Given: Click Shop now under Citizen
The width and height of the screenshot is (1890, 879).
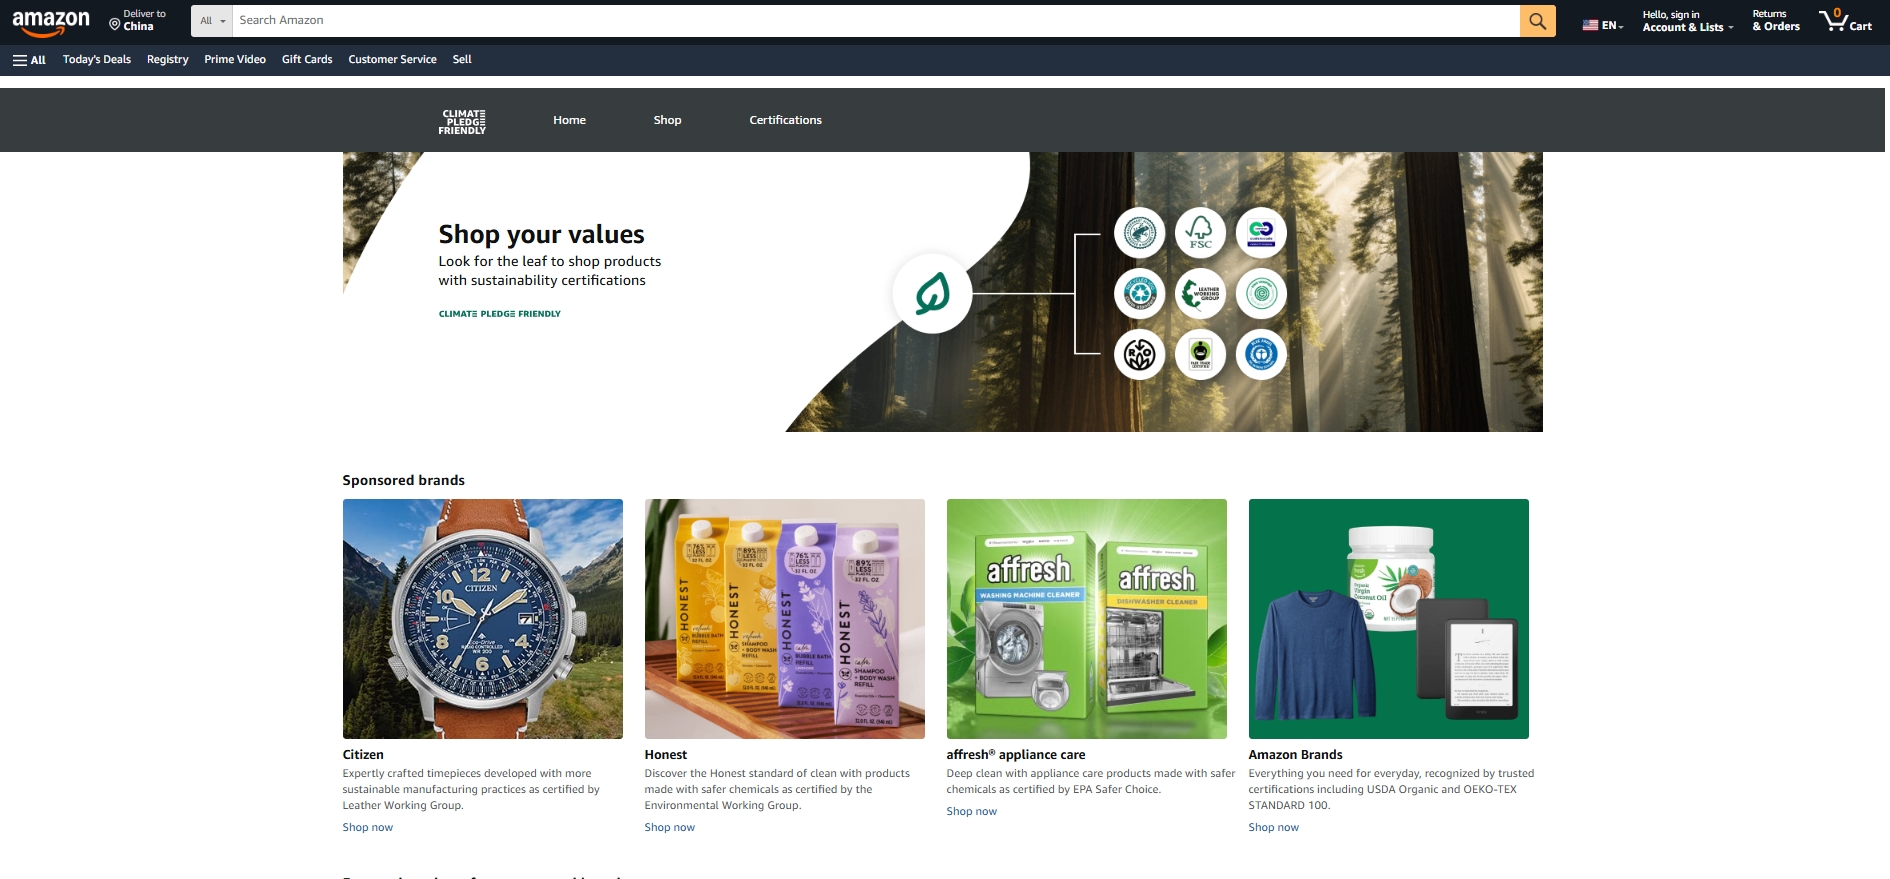Looking at the screenshot, I should pos(367,827).
